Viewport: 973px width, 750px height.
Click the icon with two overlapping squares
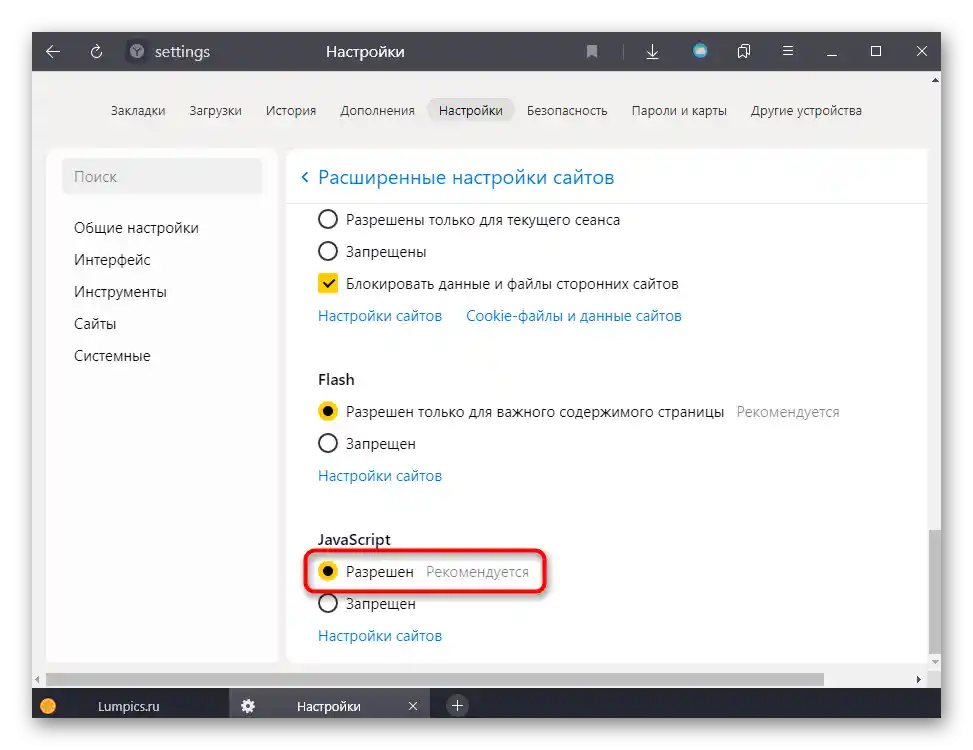[x=743, y=51]
